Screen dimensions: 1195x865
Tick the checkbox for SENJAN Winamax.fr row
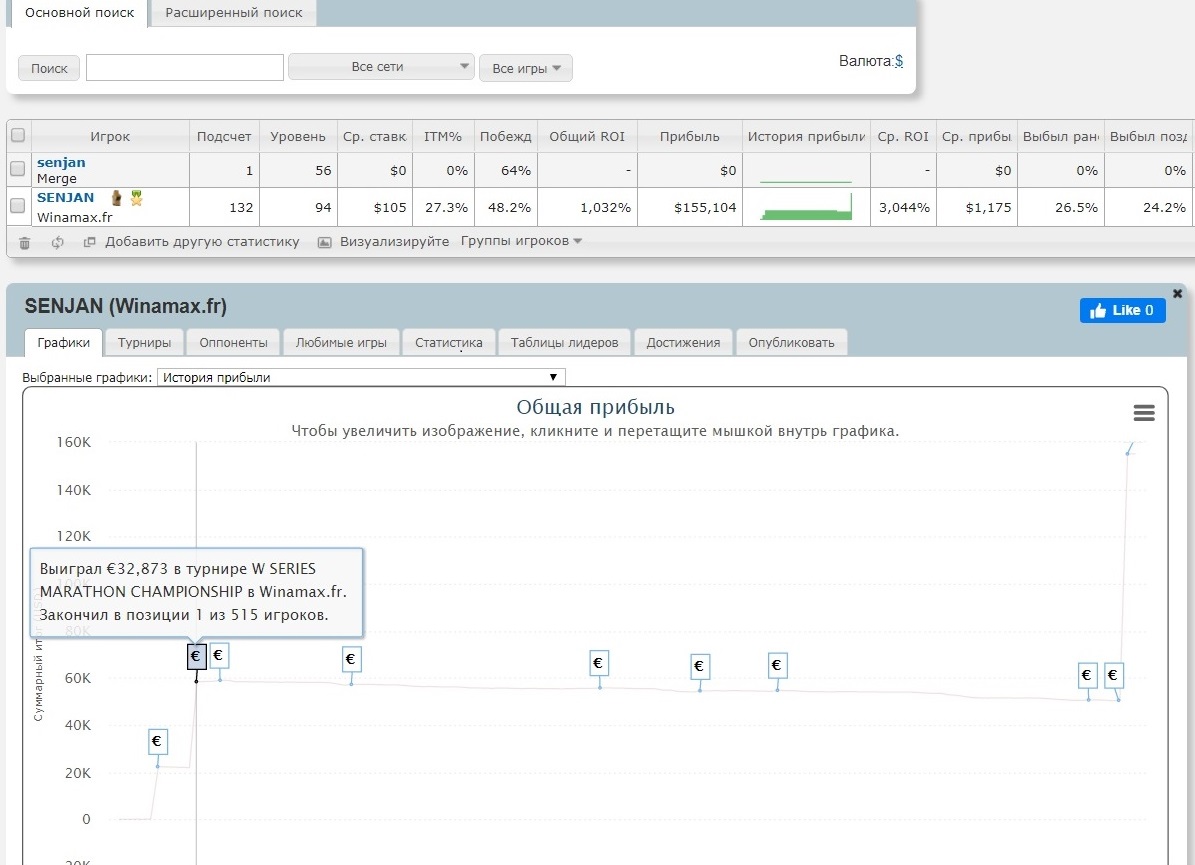(x=17, y=206)
